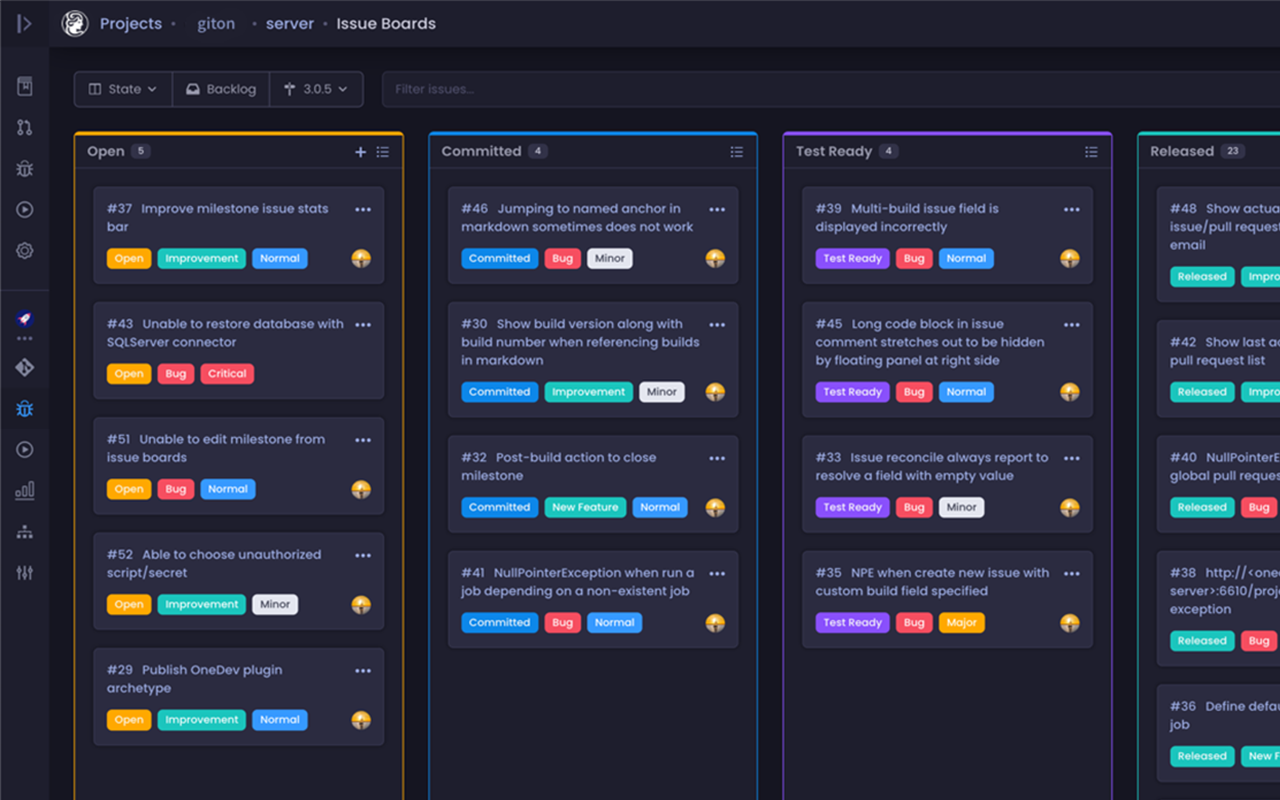Open the Backlog button
Screen dimensions: 1280x800
[x=221, y=89]
